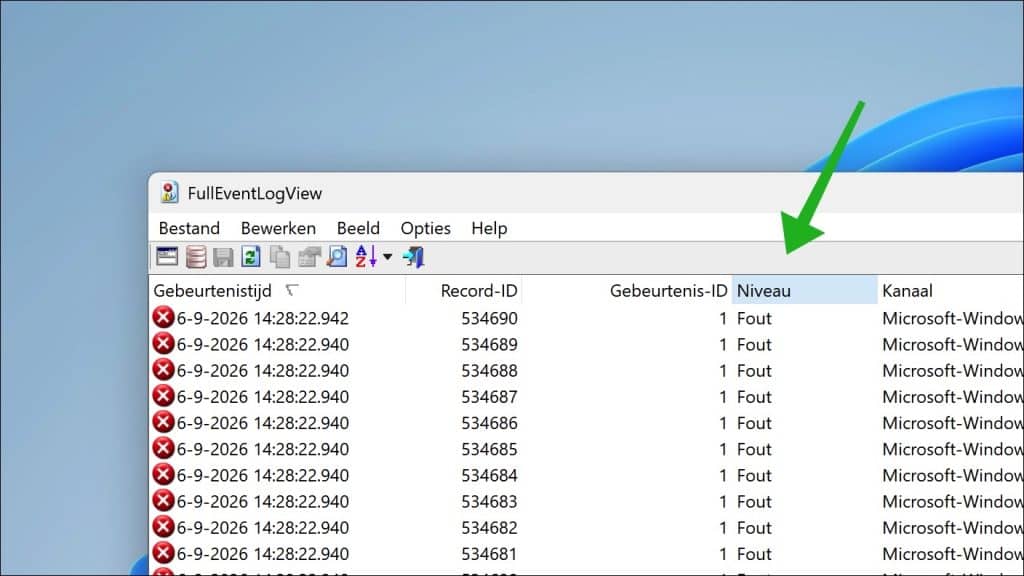The width and height of the screenshot is (1024, 576).
Task: Open the Bestand menu
Action: 189,228
